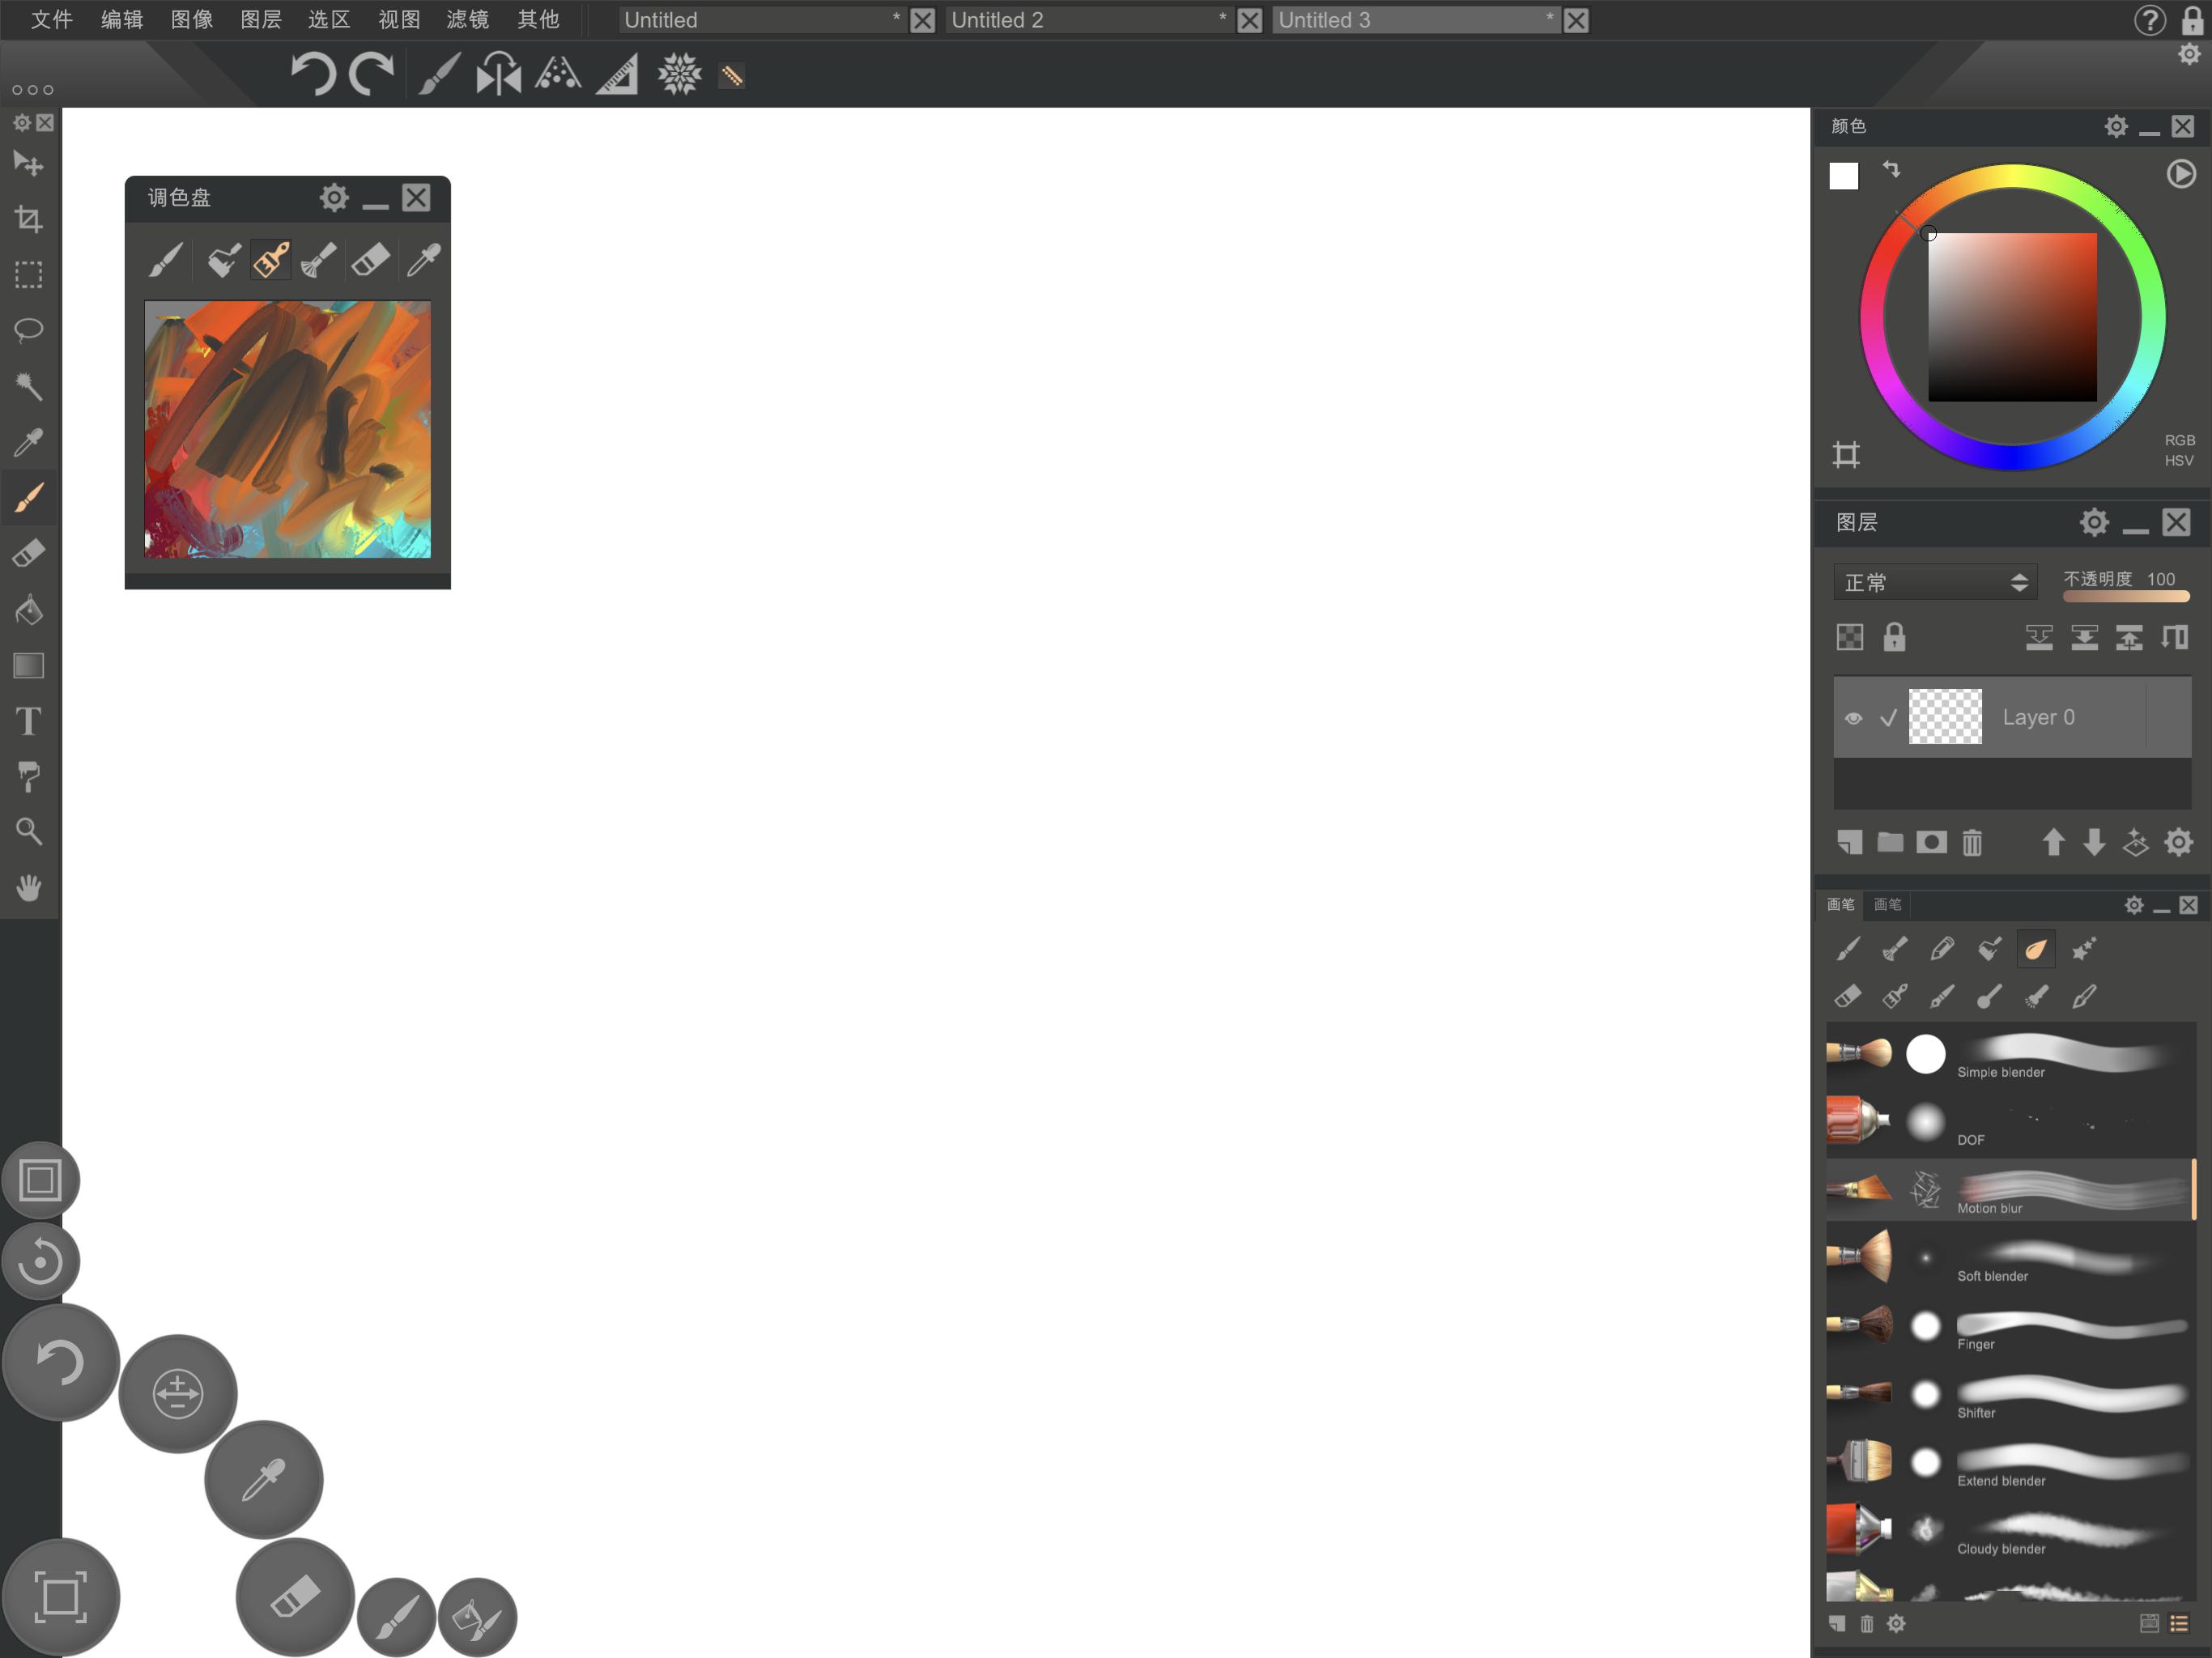Screen dimensions: 2212x1658
Task: Switch color panel to HSV mode
Action: (x=2179, y=461)
